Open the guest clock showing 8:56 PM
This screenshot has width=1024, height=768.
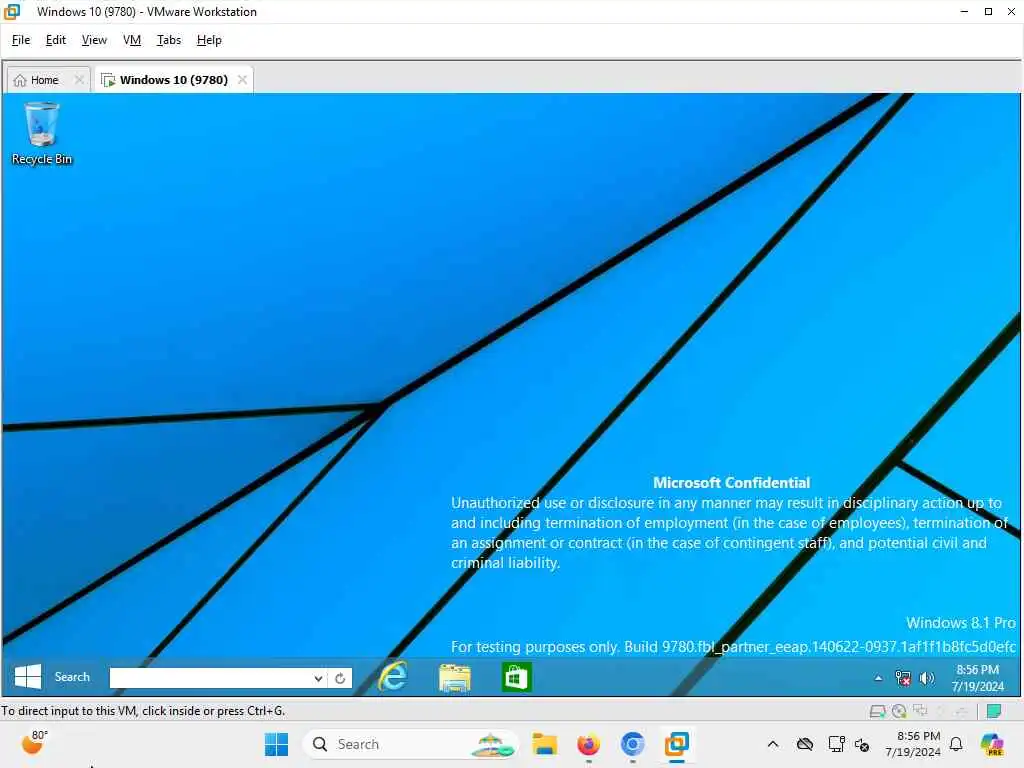point(978,678)
